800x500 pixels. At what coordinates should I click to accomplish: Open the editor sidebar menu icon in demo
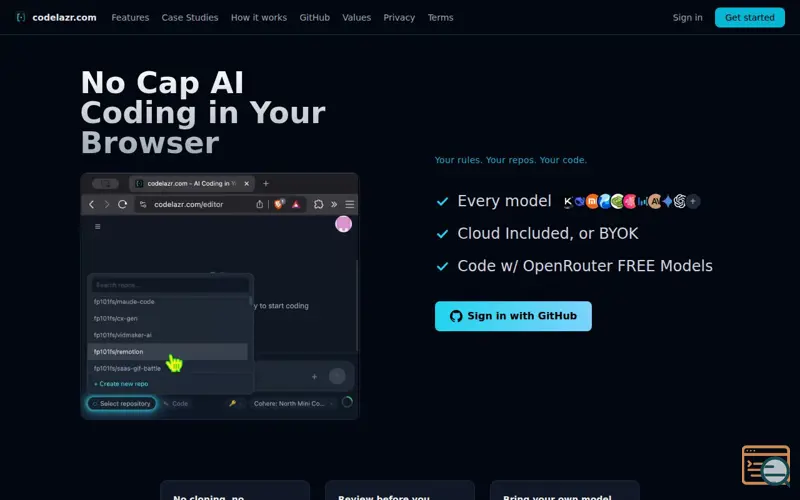[97, 227]
